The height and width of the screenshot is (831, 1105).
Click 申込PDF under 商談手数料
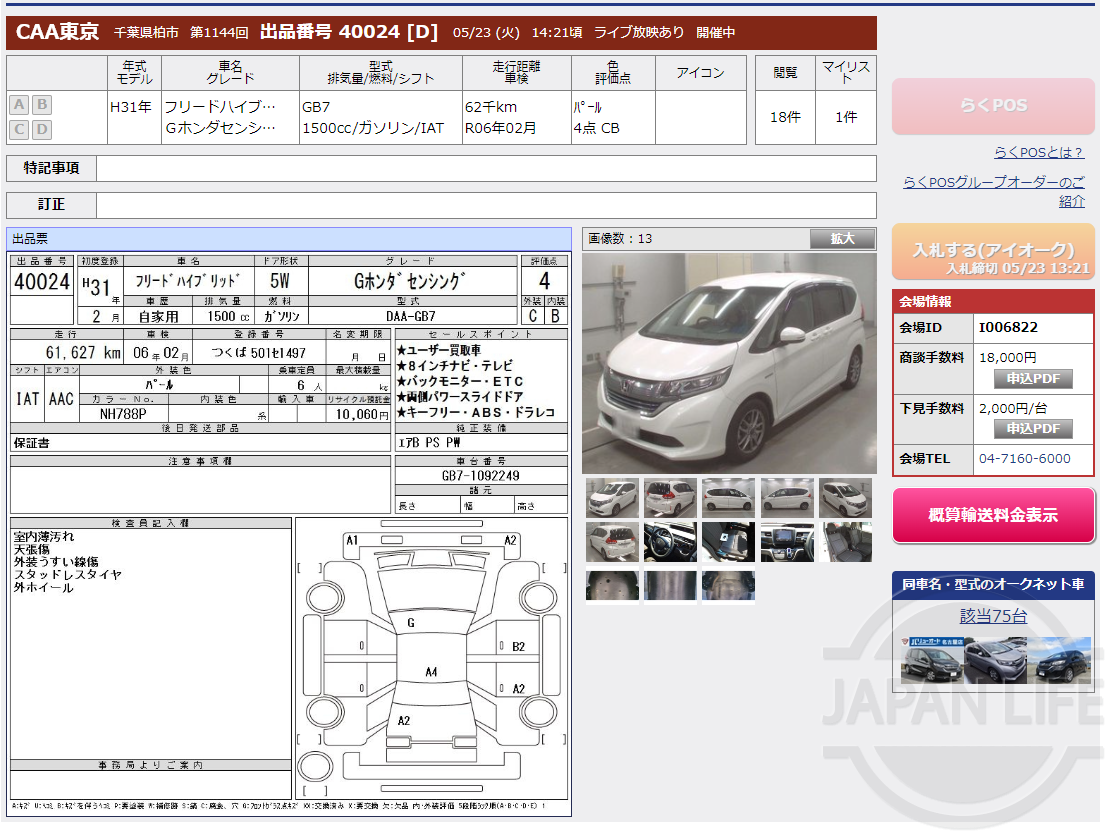pos(1033,378)
